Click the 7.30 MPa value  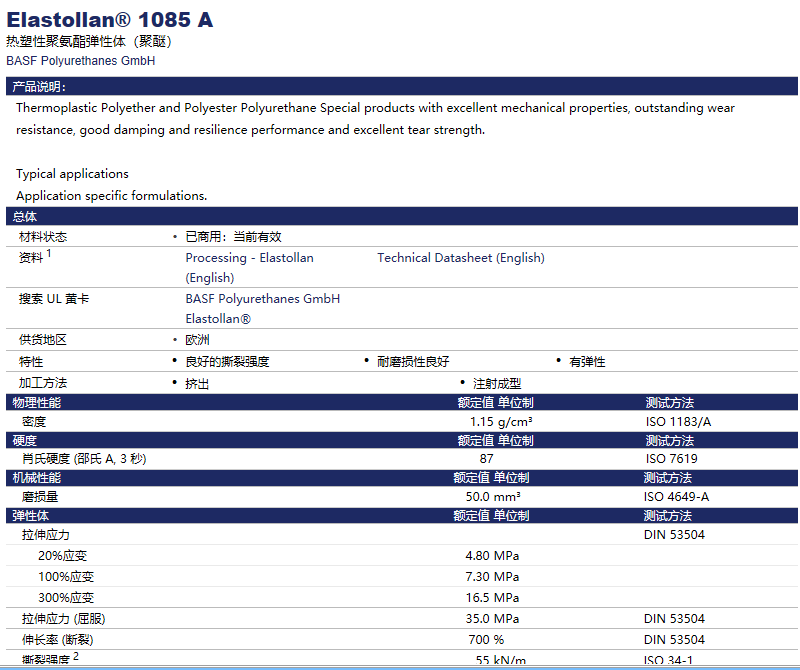[492, 577]
